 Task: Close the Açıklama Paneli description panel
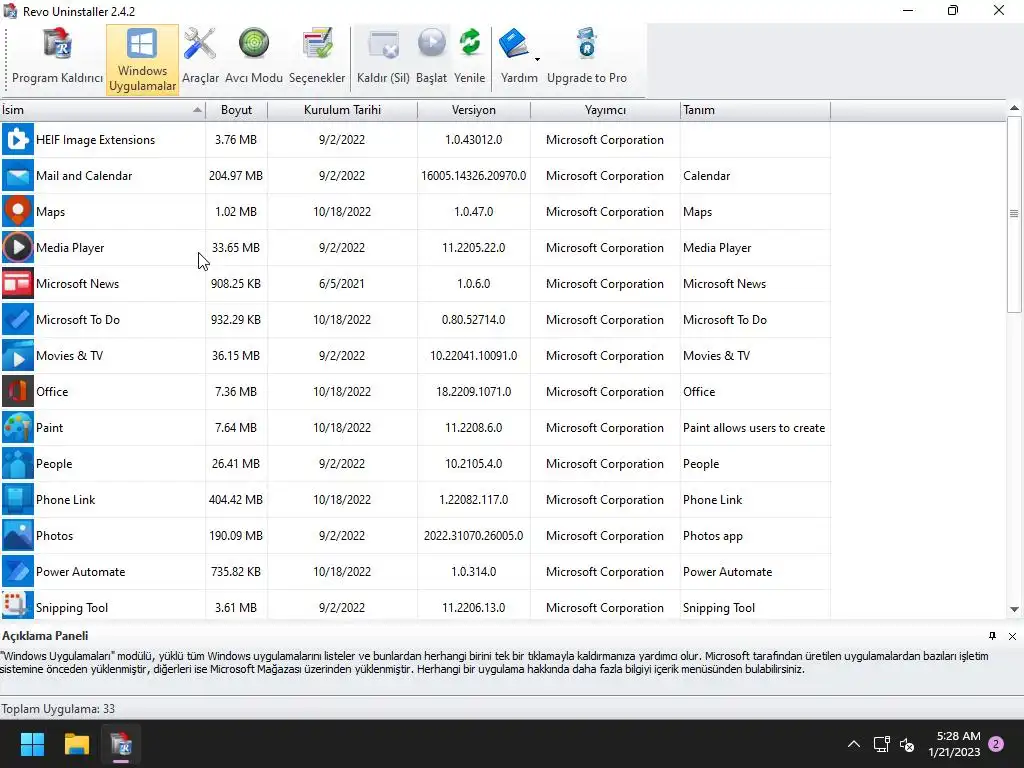coord(1012,636)
